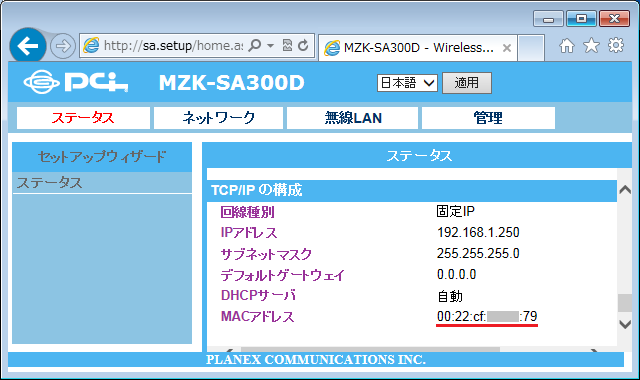Click the 自動 value
640x380 pixels.
point(450,296)
